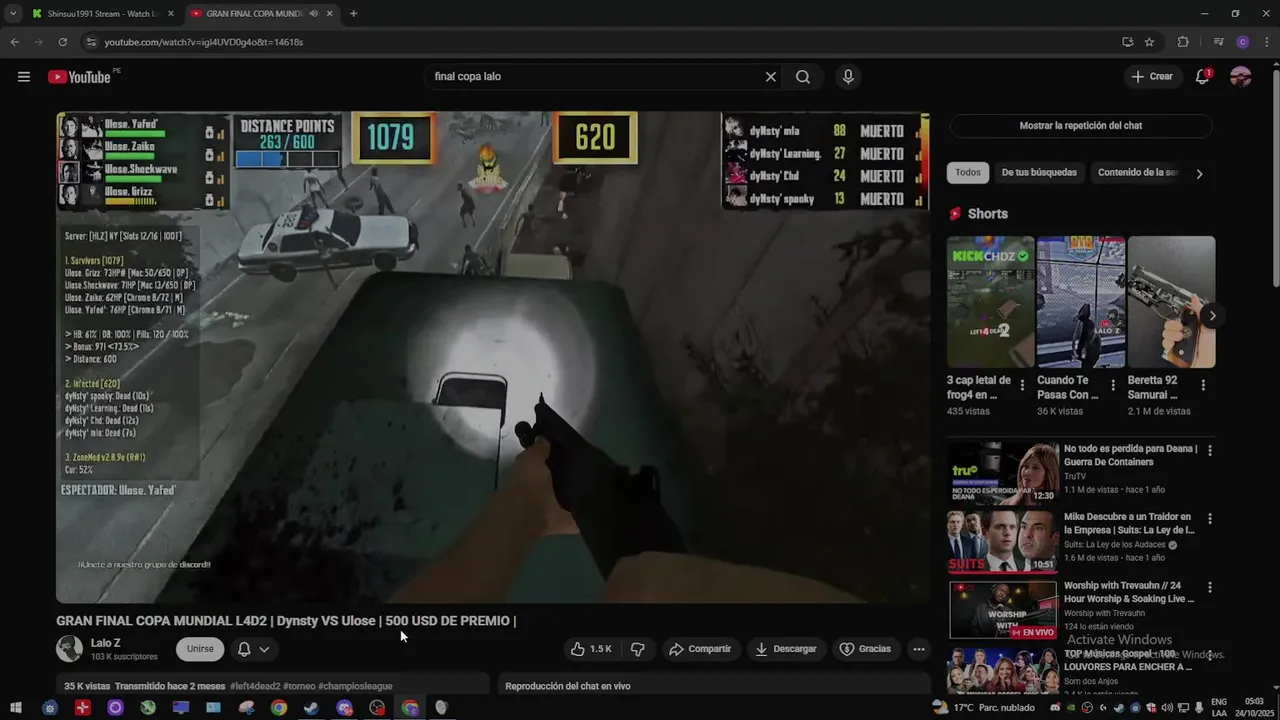Screen dimensions: 1280x720
Task: Download the video with 'Descargar'
Action: pyautogui.click(x=785, y=649)
